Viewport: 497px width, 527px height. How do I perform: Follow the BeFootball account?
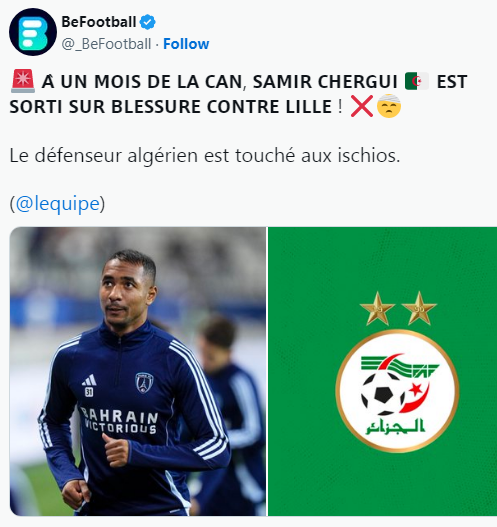tap(186, 44)
